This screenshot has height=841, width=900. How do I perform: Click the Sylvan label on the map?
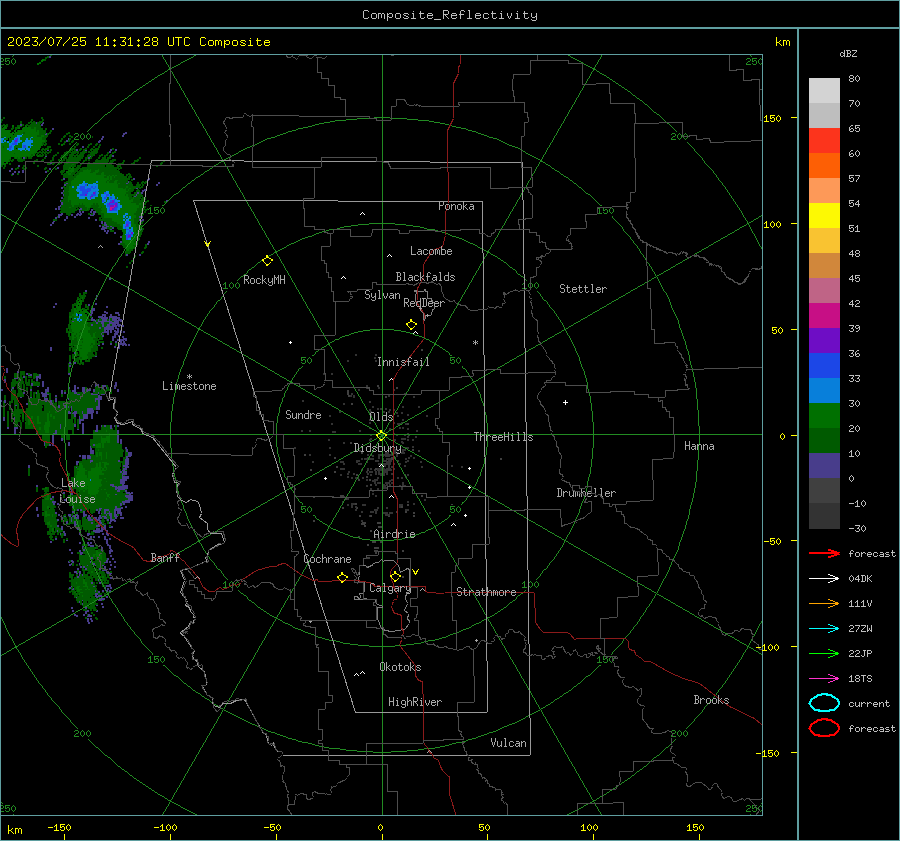coord(382,295)
